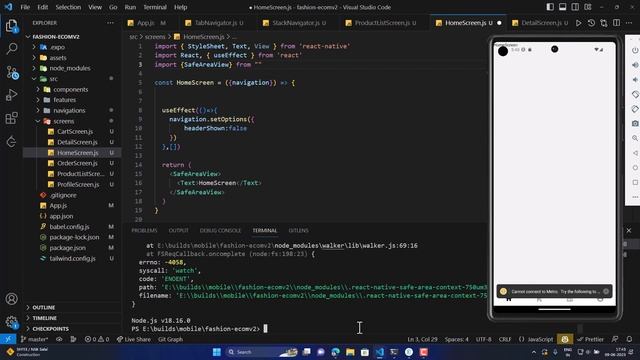The image size is (640, 360).
Task: Open the Source Control view
Action: [11, 73]
